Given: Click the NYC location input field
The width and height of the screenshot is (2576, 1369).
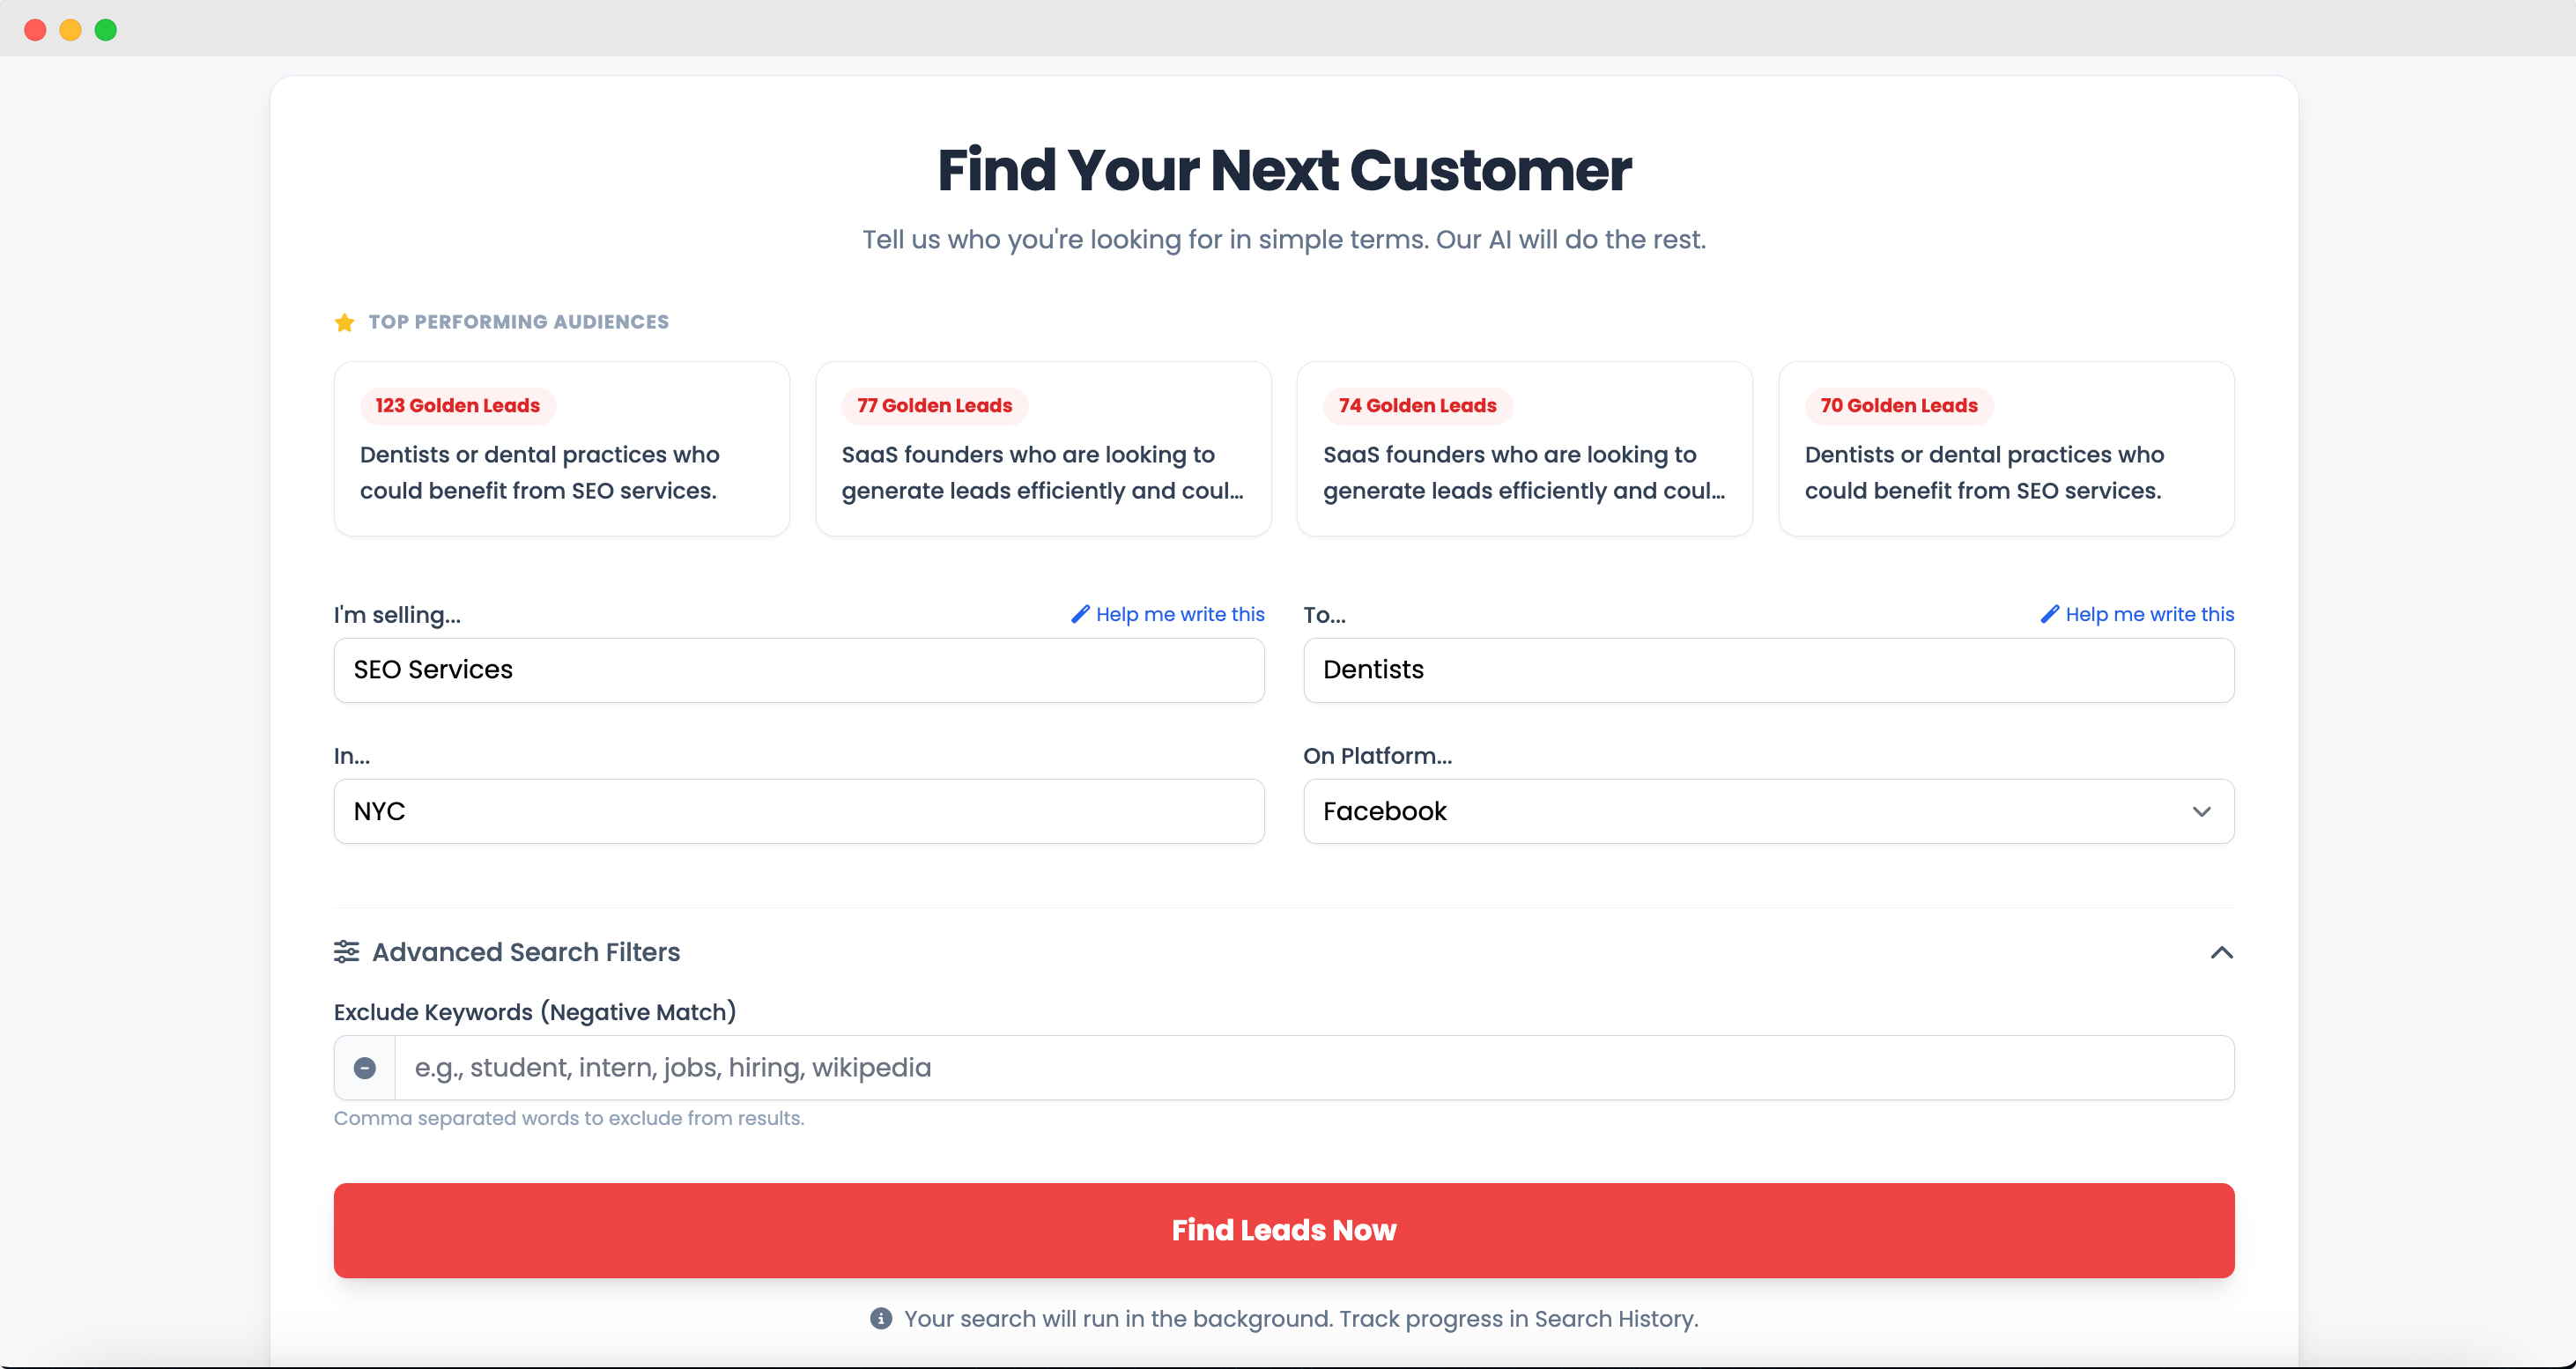Looking at the screenshot, I should [799, 811].
